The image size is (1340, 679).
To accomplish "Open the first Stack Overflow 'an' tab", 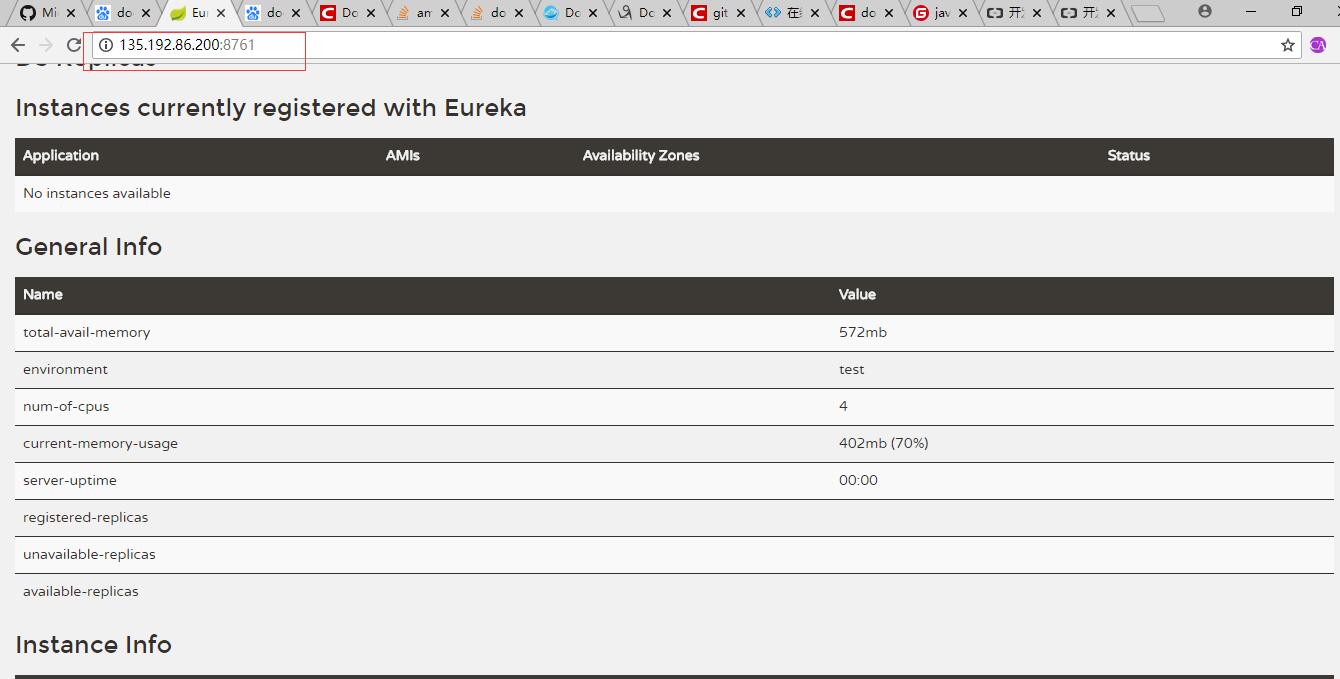I will [x=414, y=13].
